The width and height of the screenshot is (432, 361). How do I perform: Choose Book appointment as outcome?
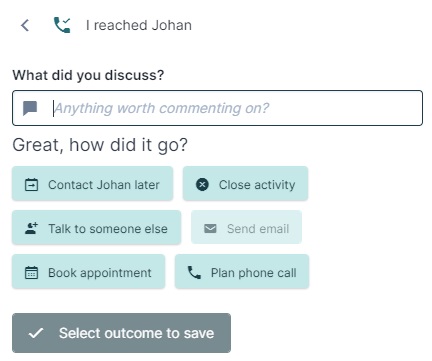point(89,272)
